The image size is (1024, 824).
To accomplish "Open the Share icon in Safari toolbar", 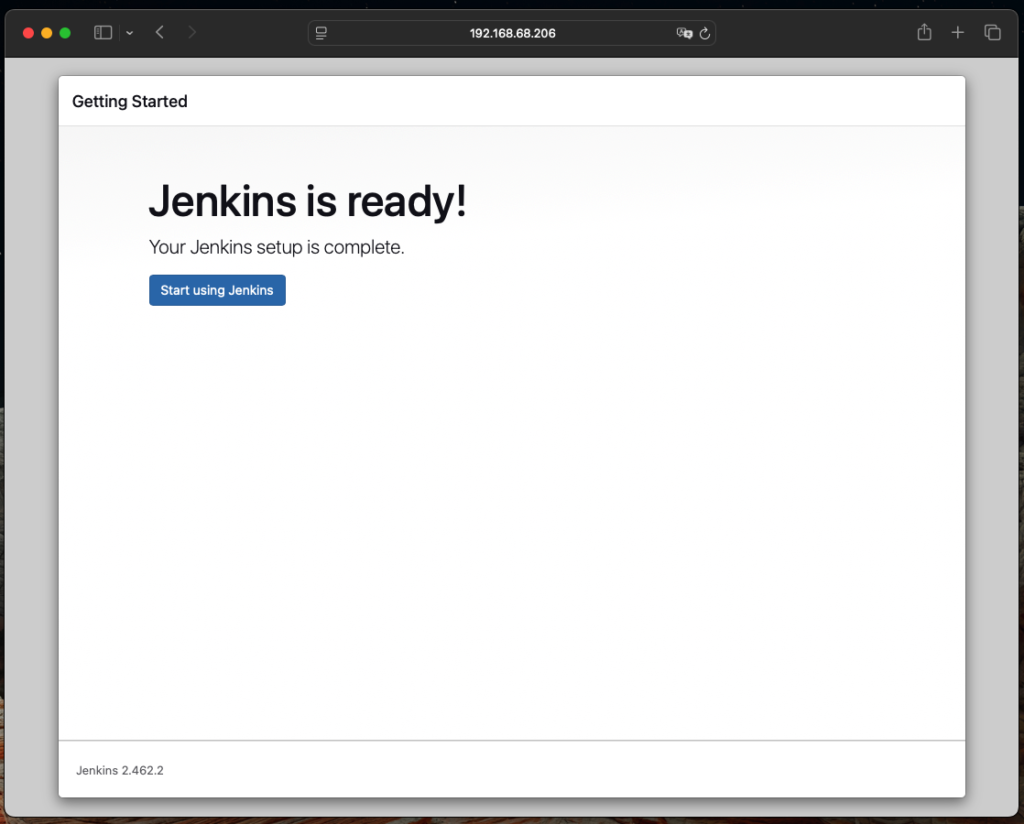I will click(924, 32).
